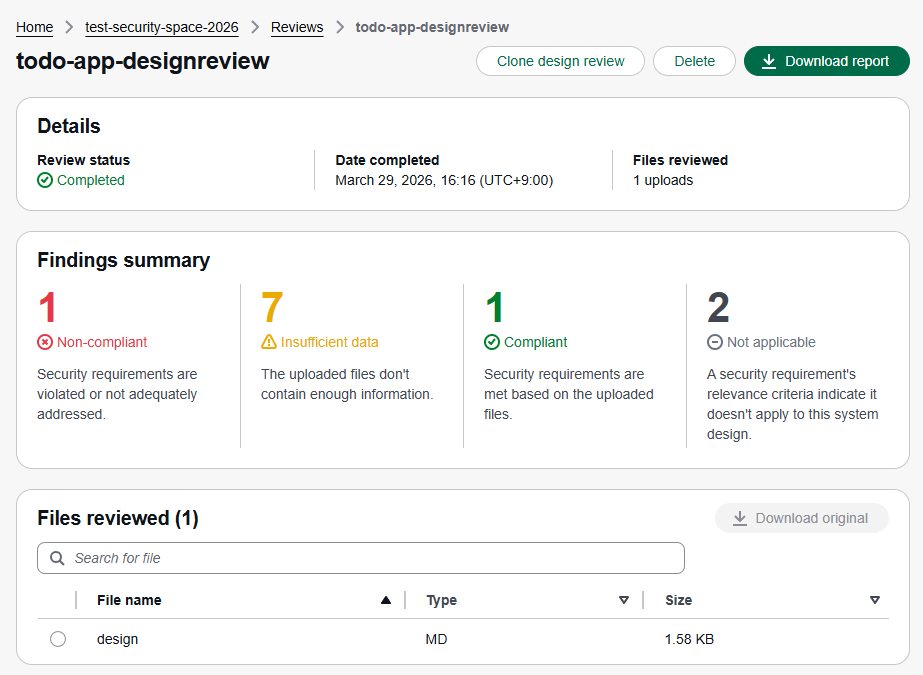Open test-security-space-2026 breadcrumb link

(x=162, y=27)
